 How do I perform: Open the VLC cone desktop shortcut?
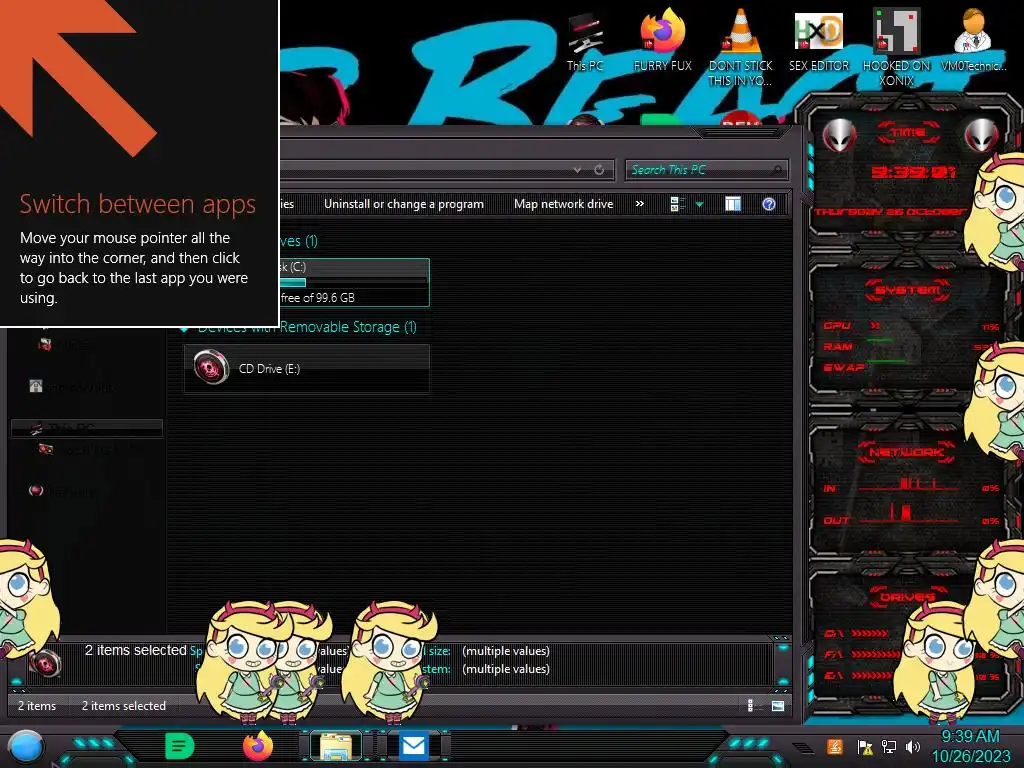(x=741, y=47)
